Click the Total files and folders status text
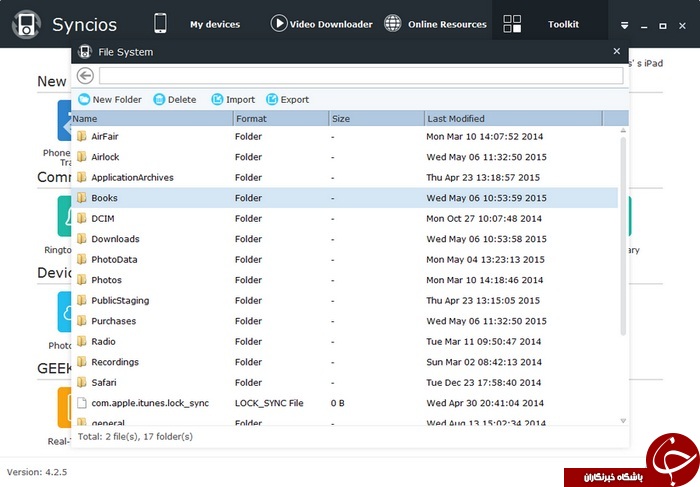The image size is (700, 487). pyautogui.click(x=135, y=437)
